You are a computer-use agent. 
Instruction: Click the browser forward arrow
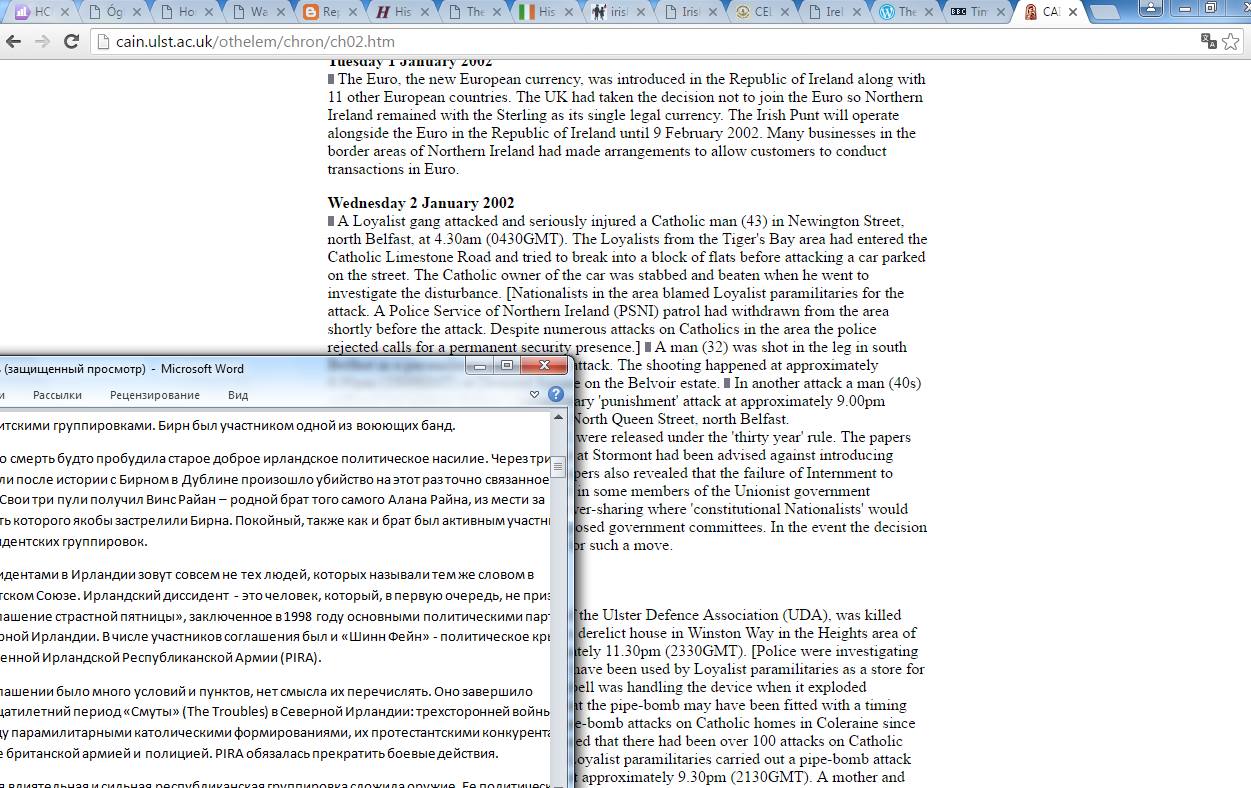pos(42,42)
